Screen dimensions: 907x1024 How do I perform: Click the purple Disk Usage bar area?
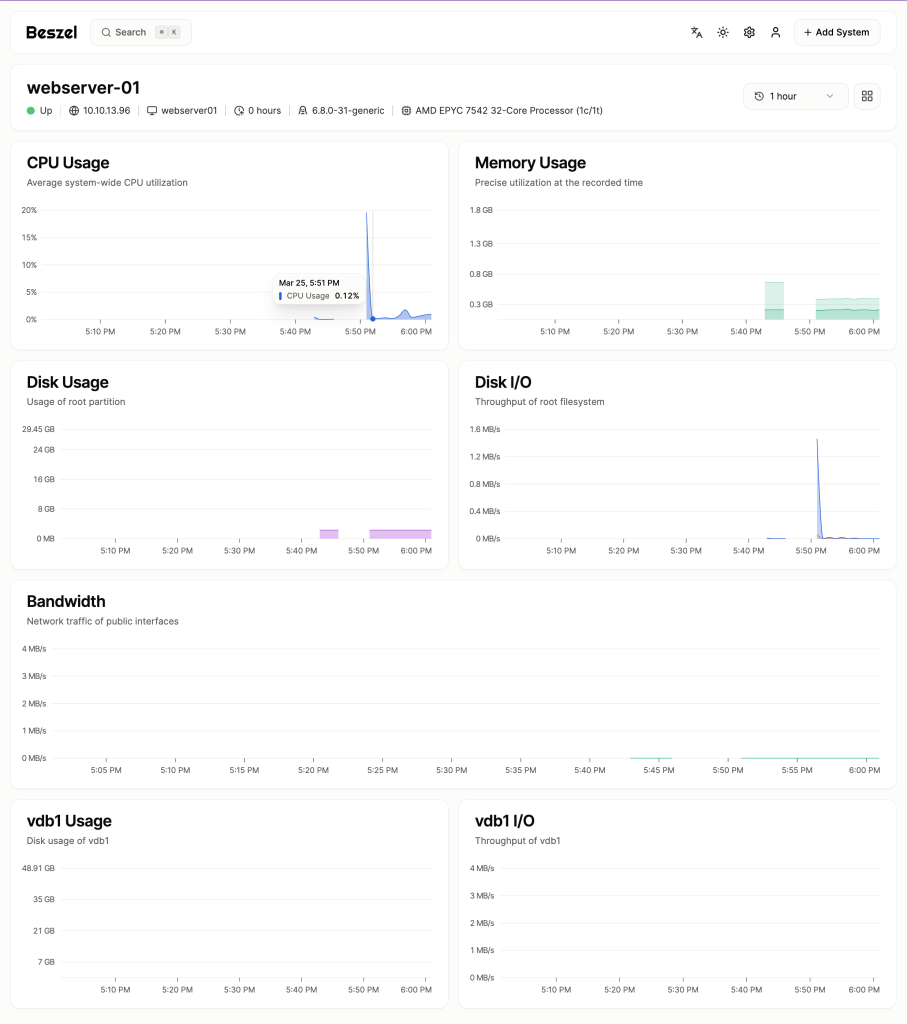(400, 534)
